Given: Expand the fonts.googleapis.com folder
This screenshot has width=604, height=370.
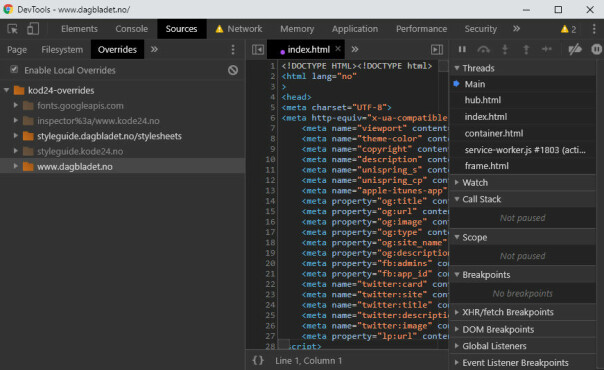Looking at the screenshot, I should coord(16,105).
